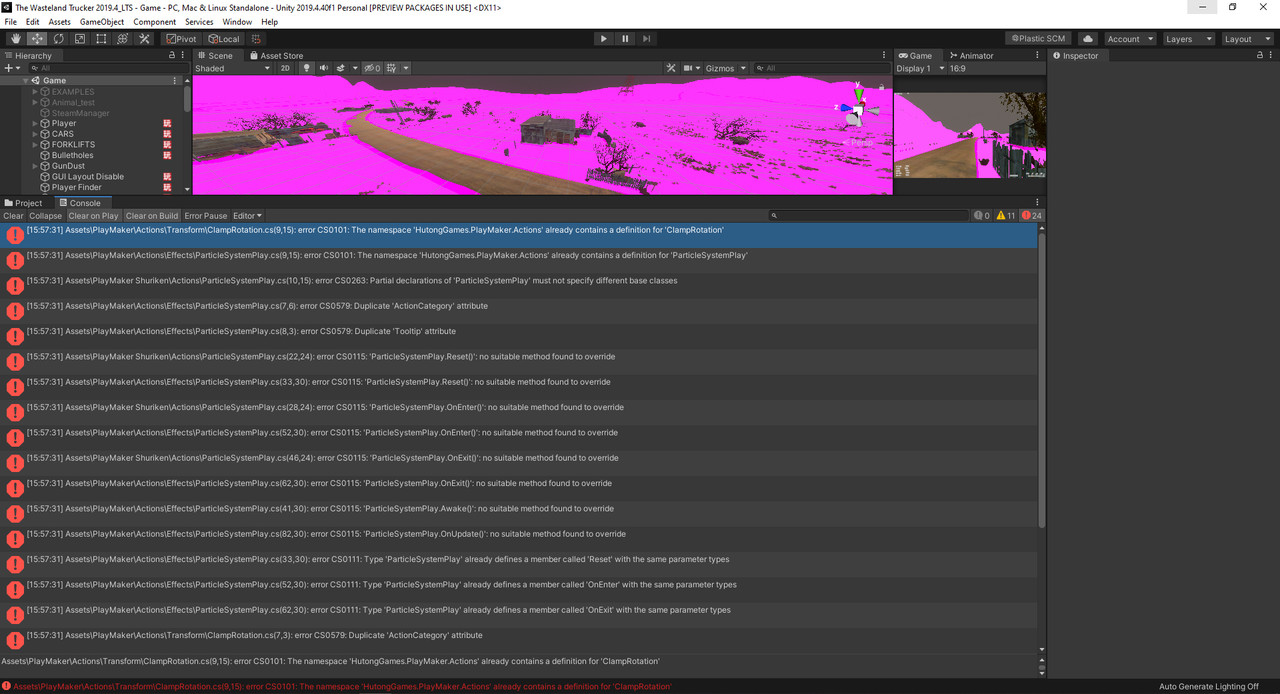Click console Clear button

pos(13,216)
